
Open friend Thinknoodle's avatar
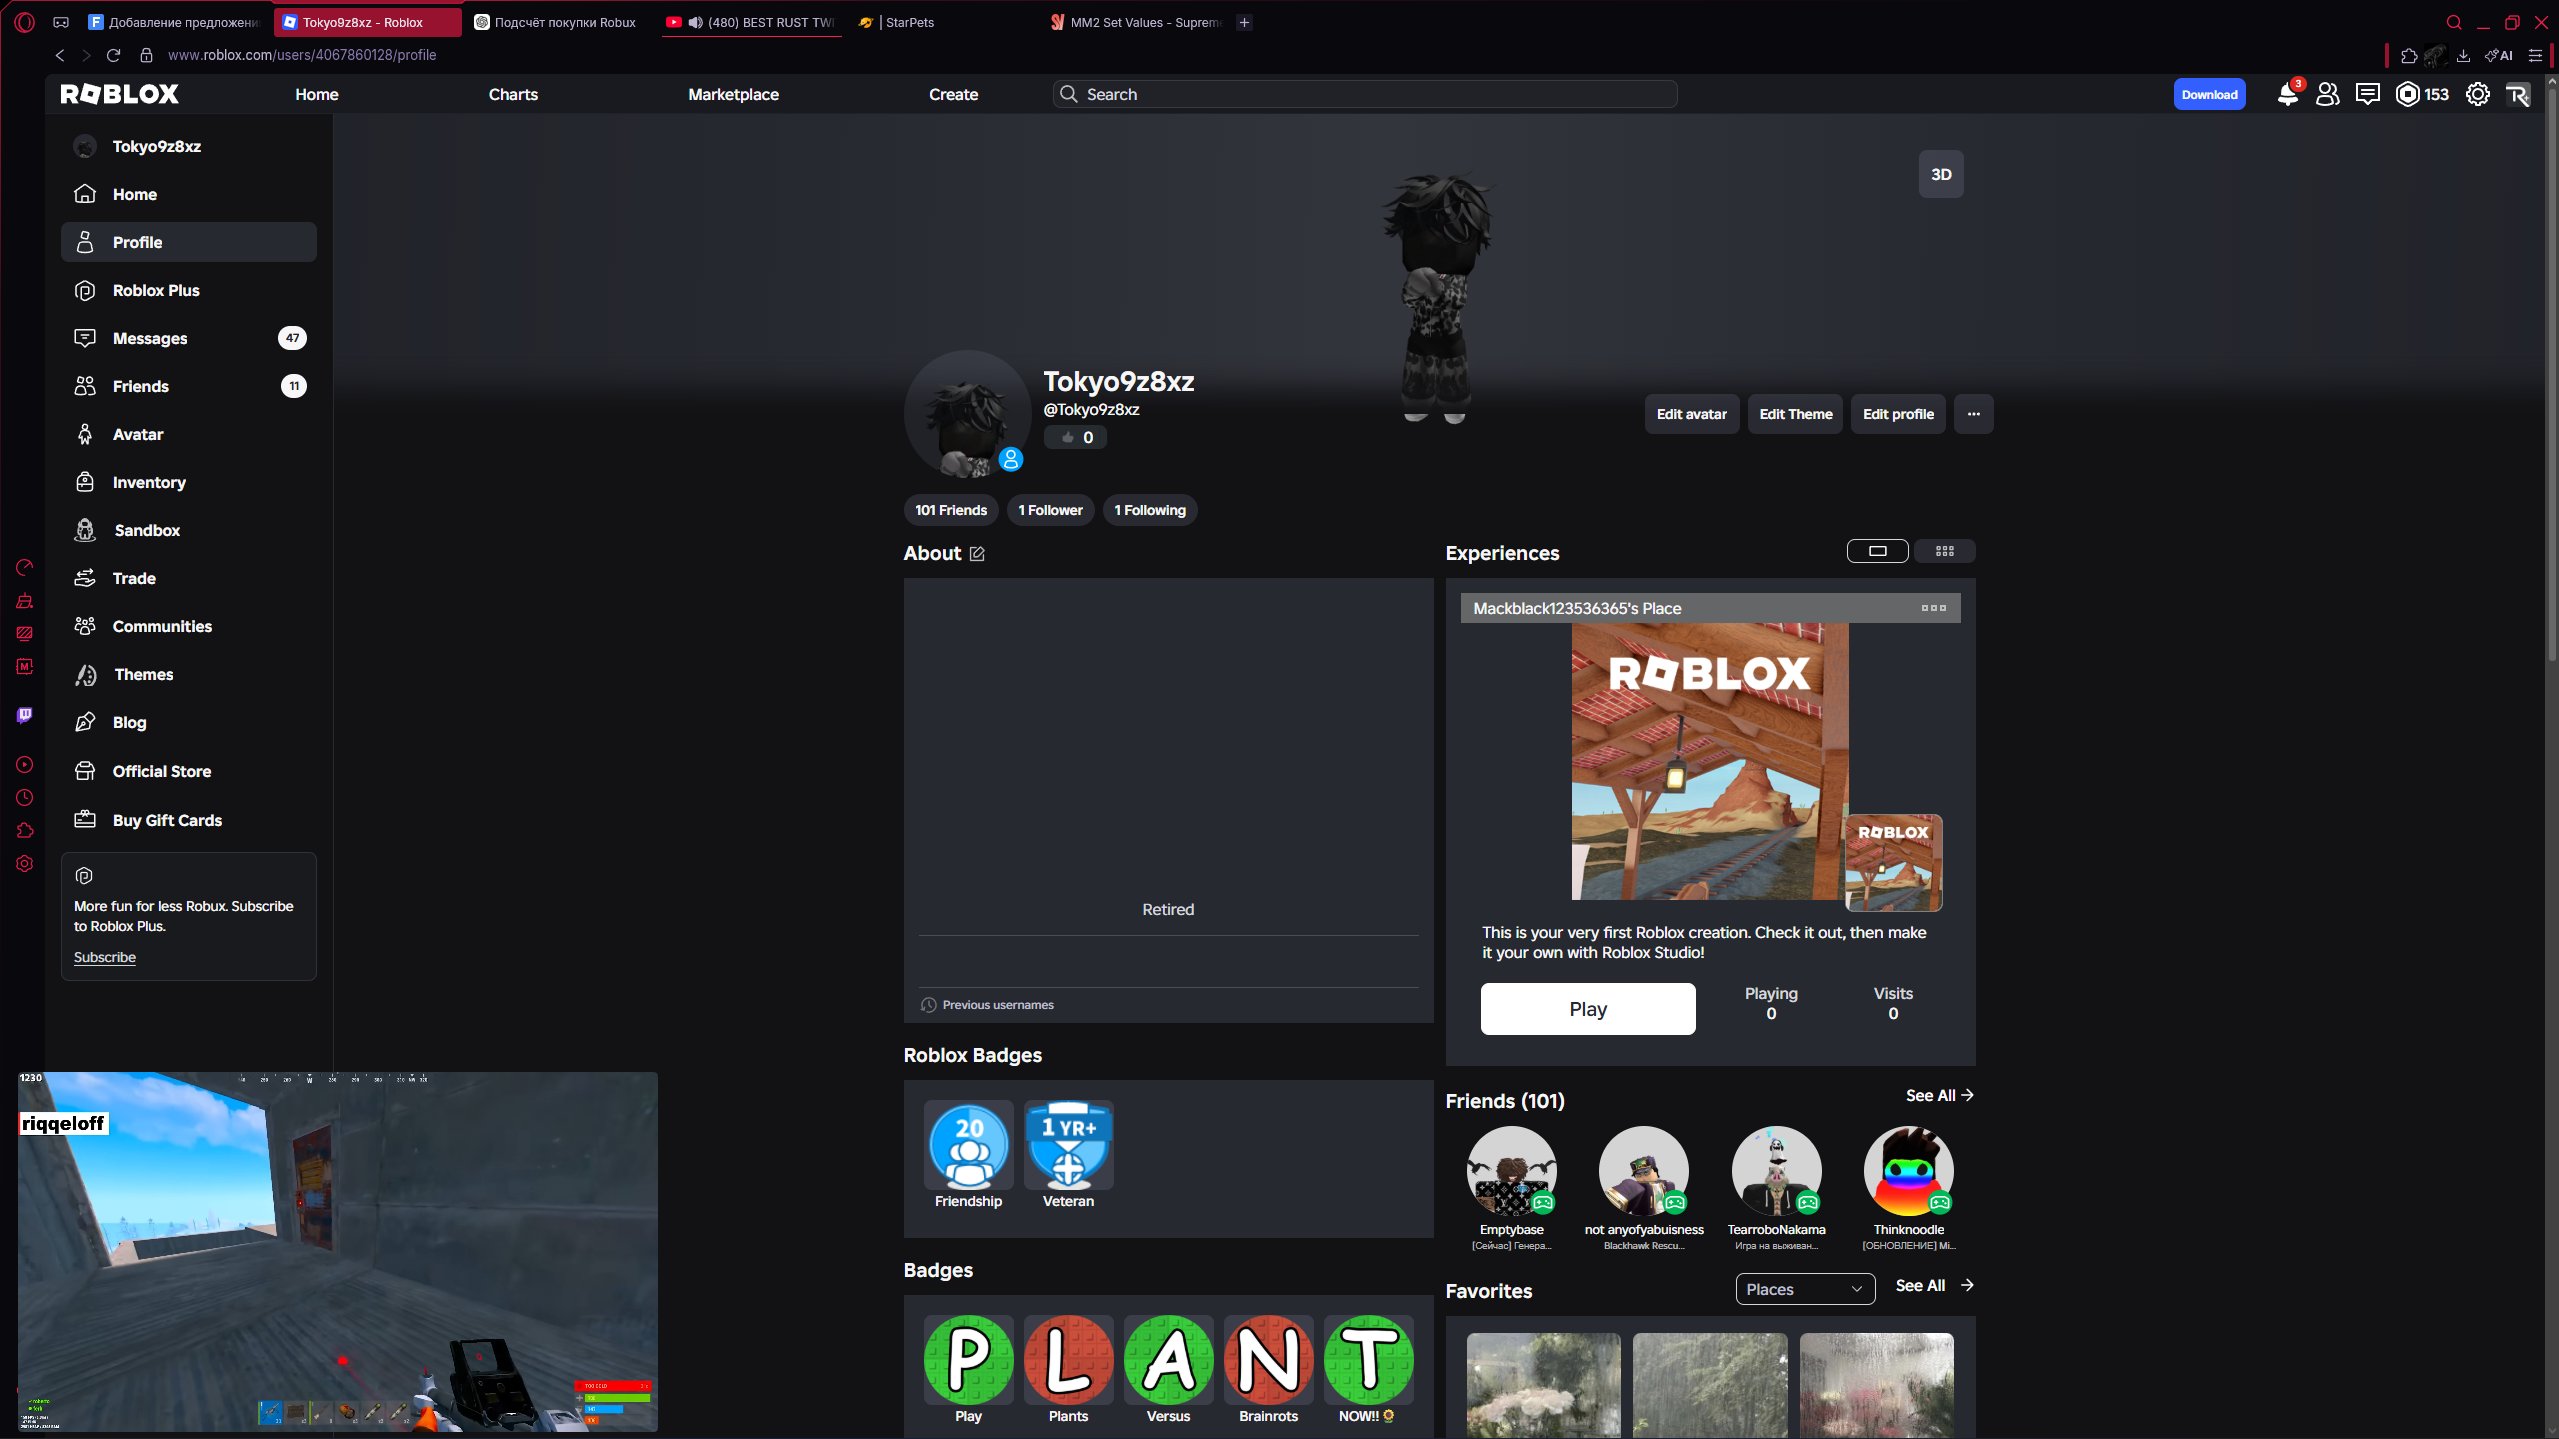point(1908,1171)
